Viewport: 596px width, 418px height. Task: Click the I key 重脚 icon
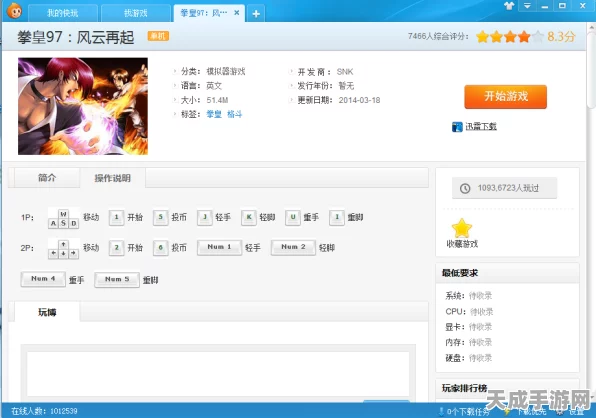[337, 217]
